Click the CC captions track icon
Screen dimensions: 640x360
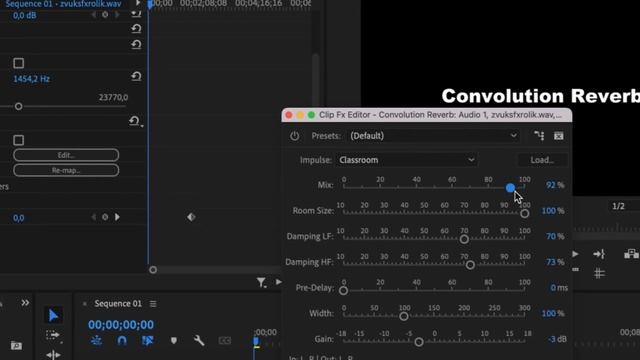225,340
